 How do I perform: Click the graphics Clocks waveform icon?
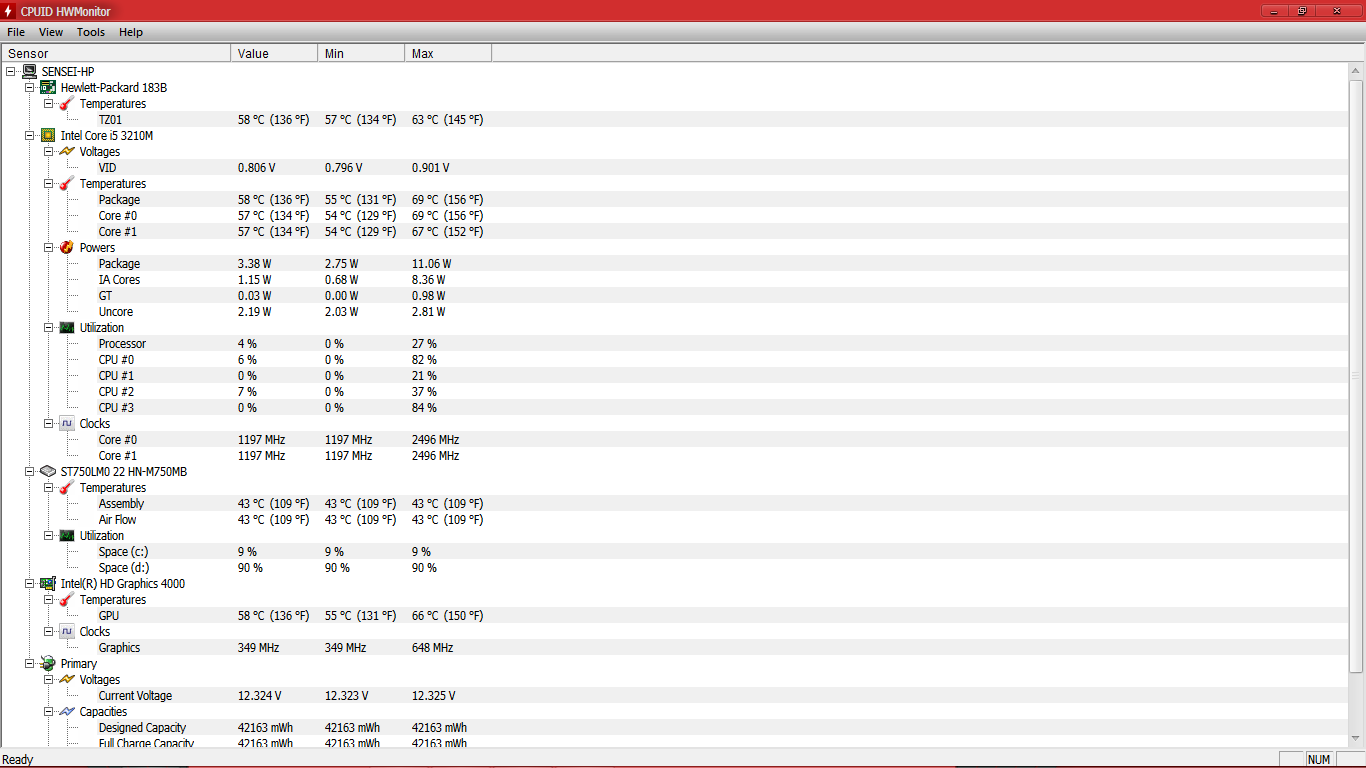click(67, 632)
